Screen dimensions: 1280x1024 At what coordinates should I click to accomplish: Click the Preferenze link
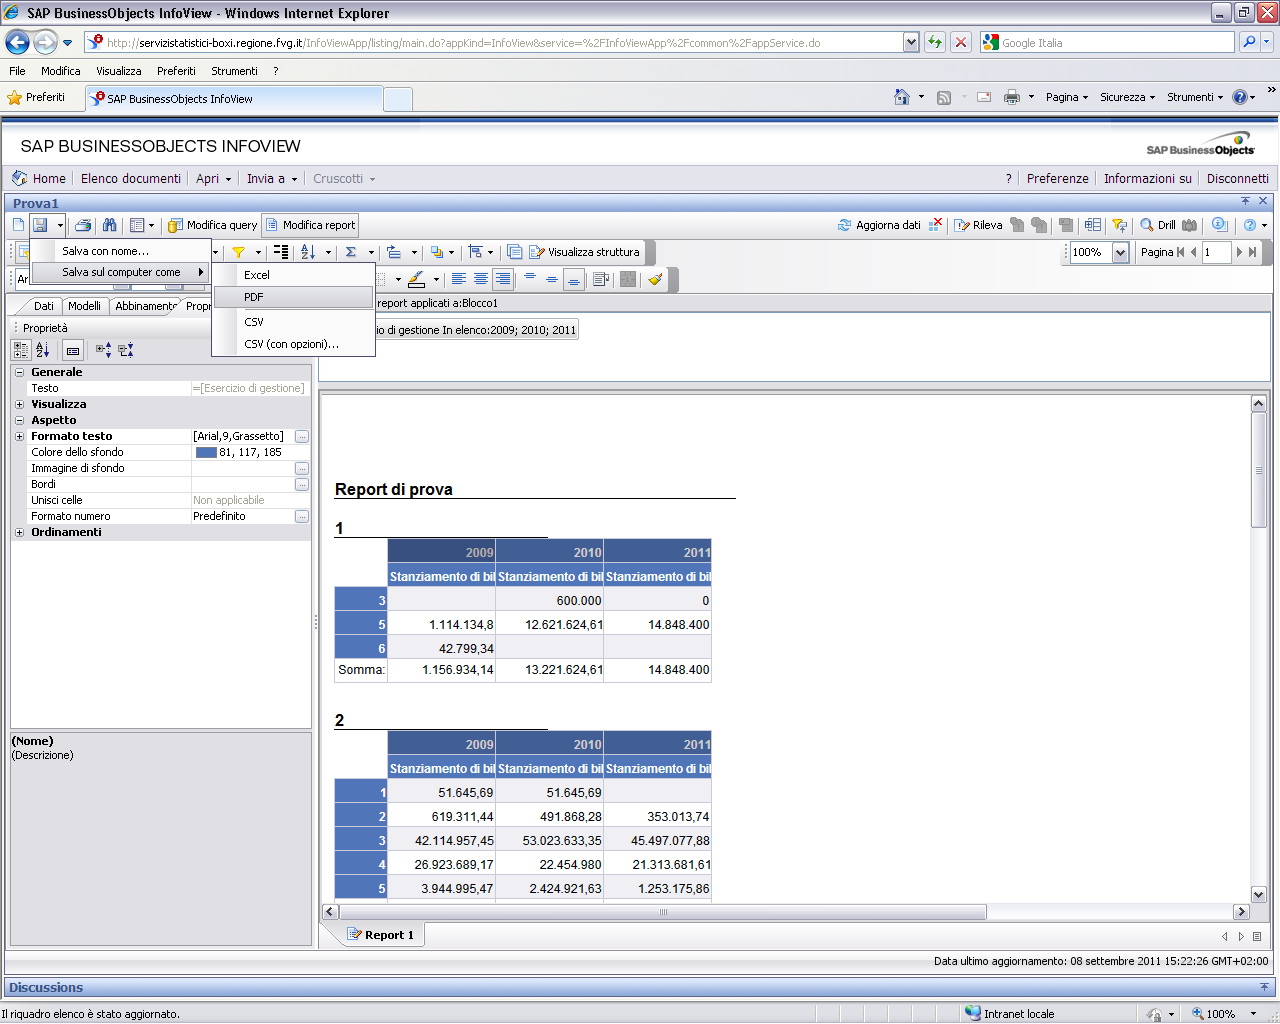(x=1057, y=178)
